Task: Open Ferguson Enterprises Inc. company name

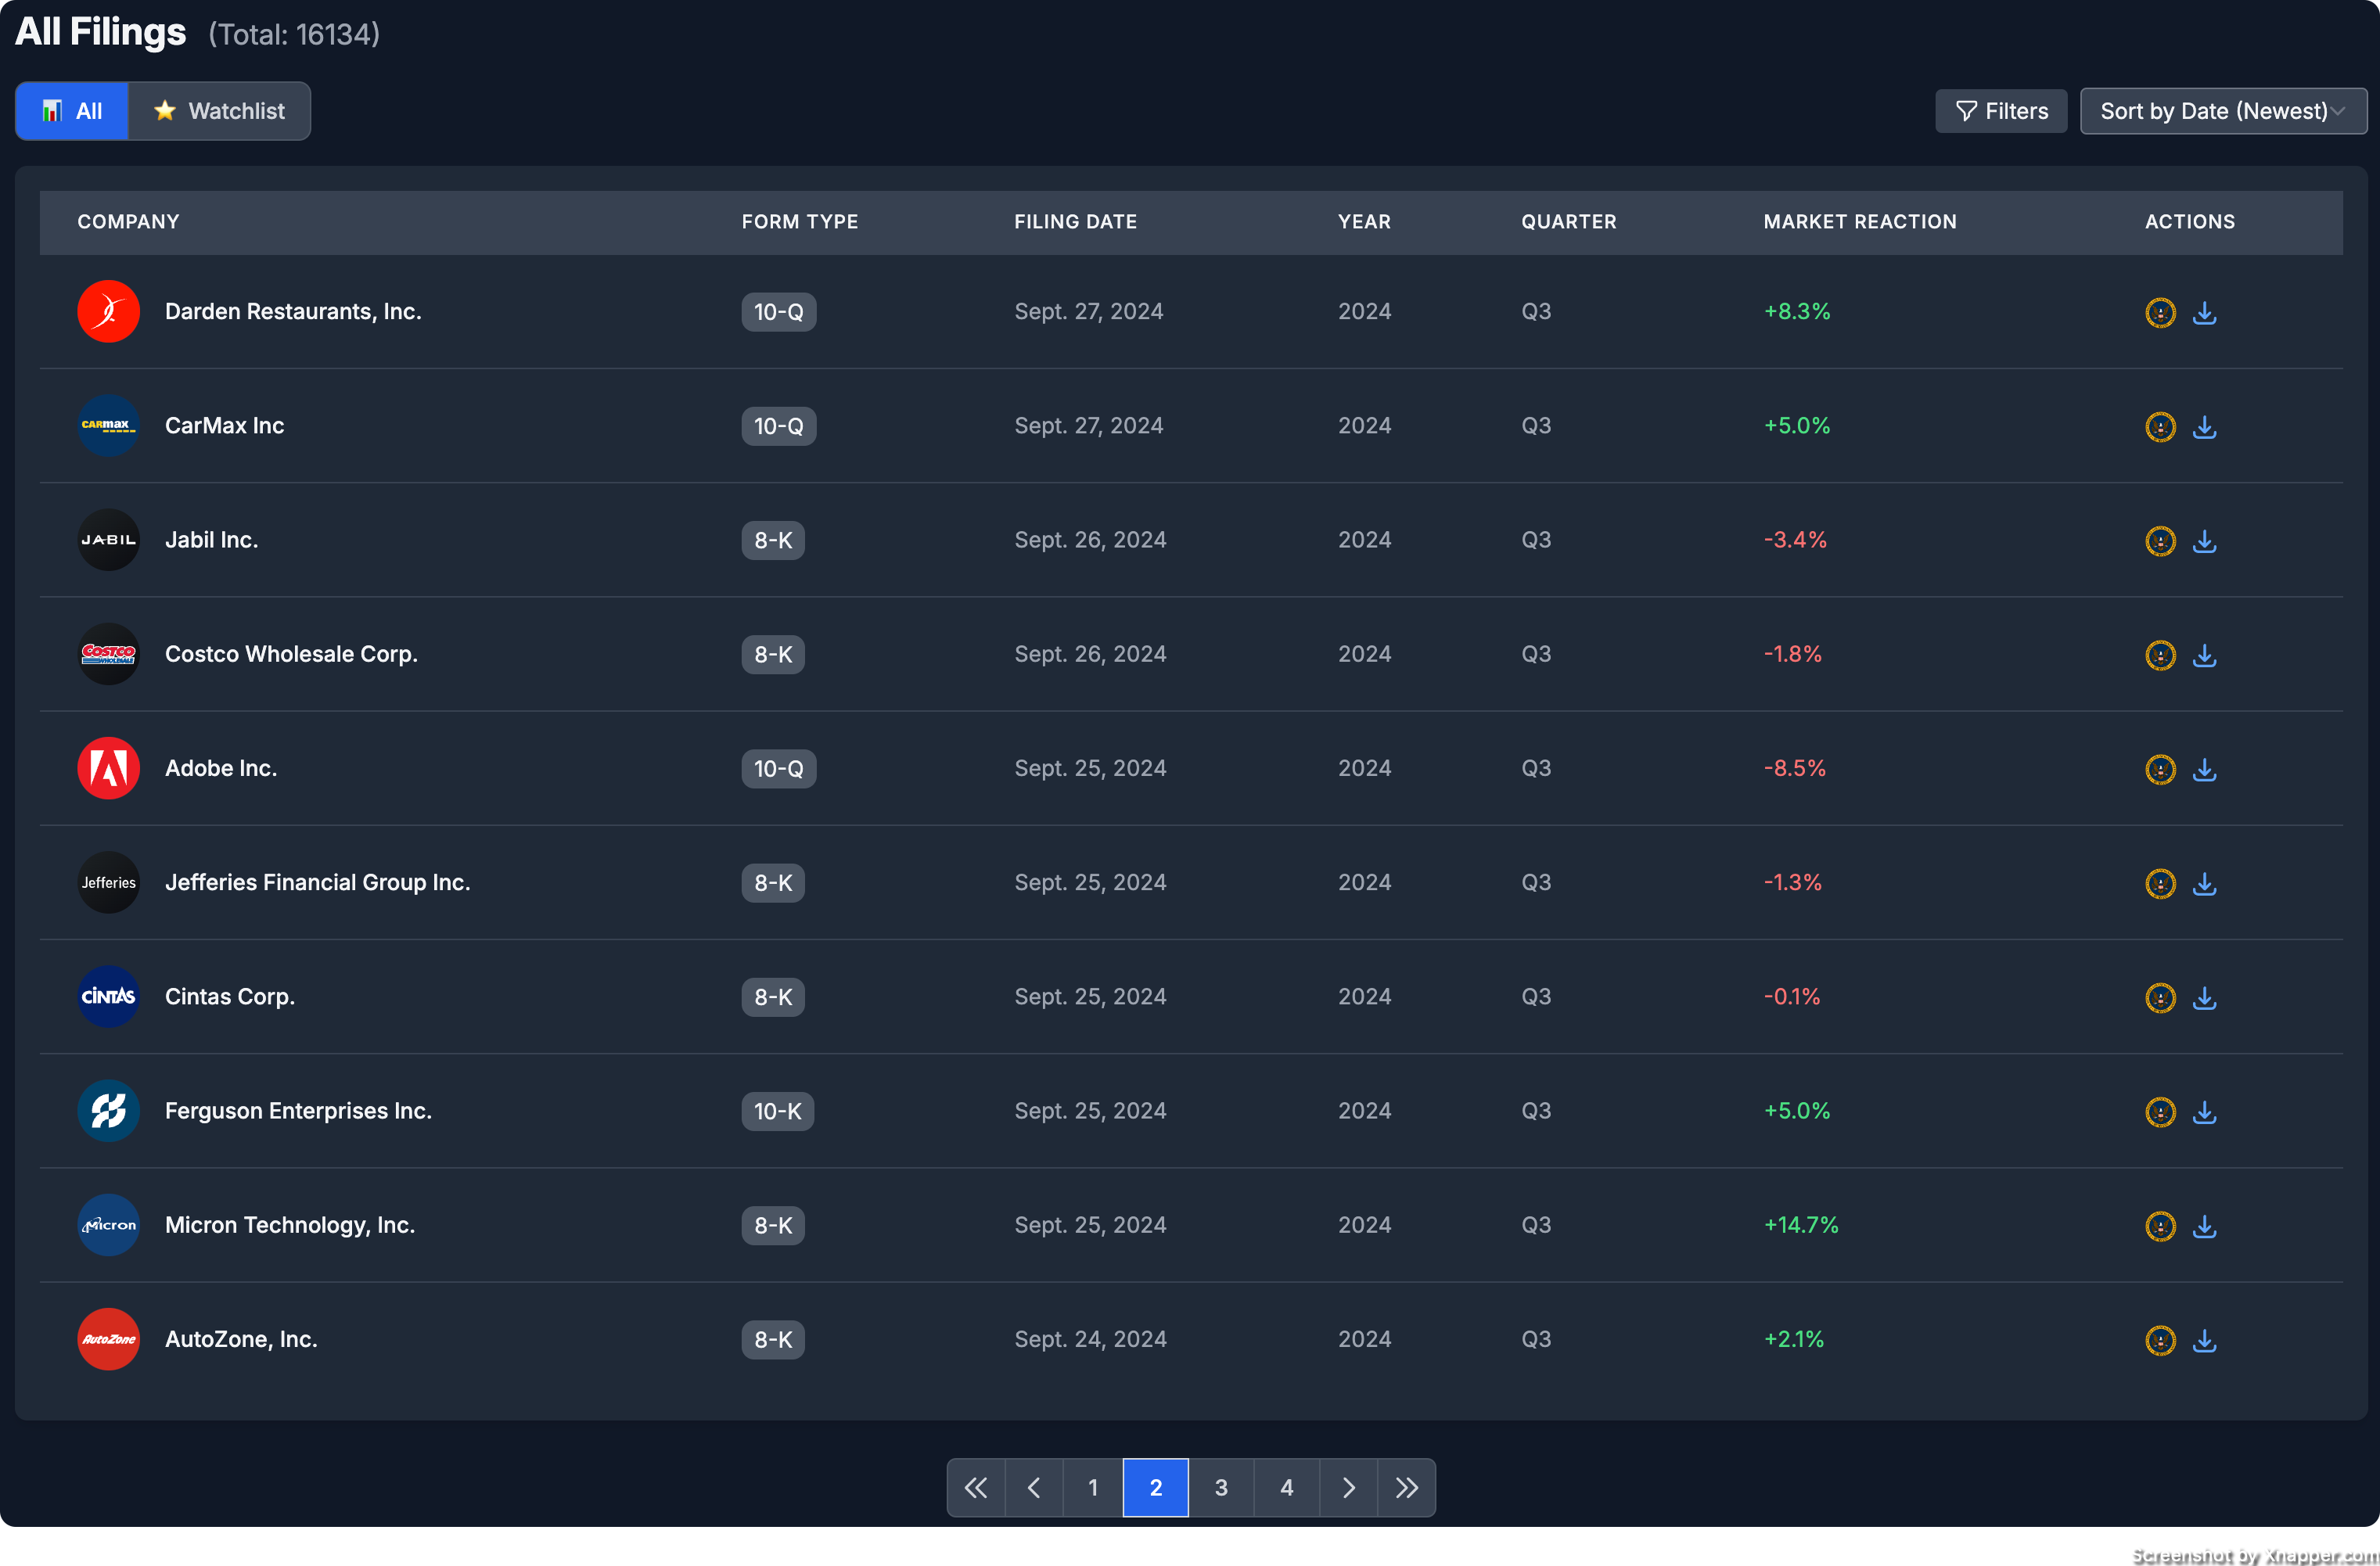Action: coord(298,1111)
